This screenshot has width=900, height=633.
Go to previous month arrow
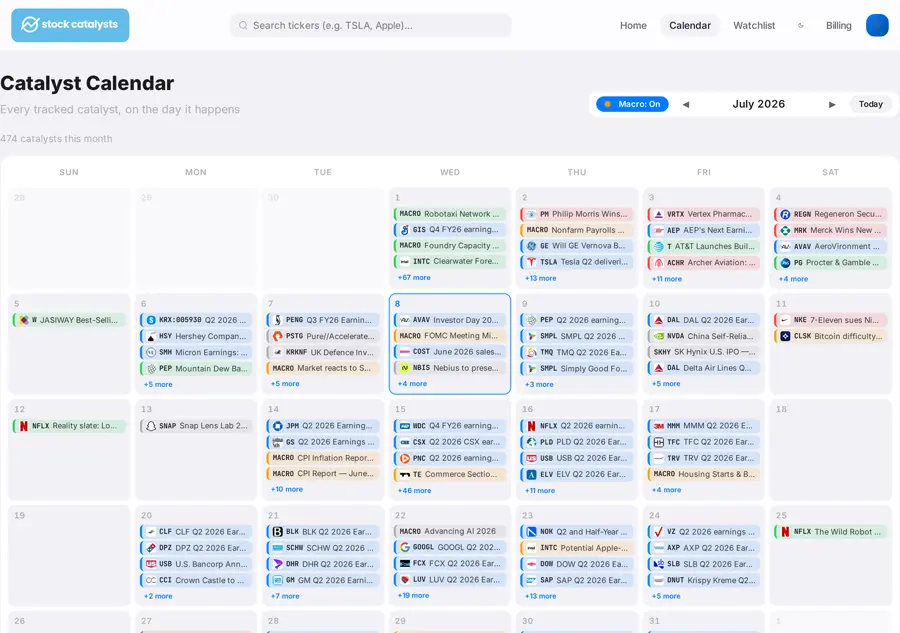coord(685,104)
